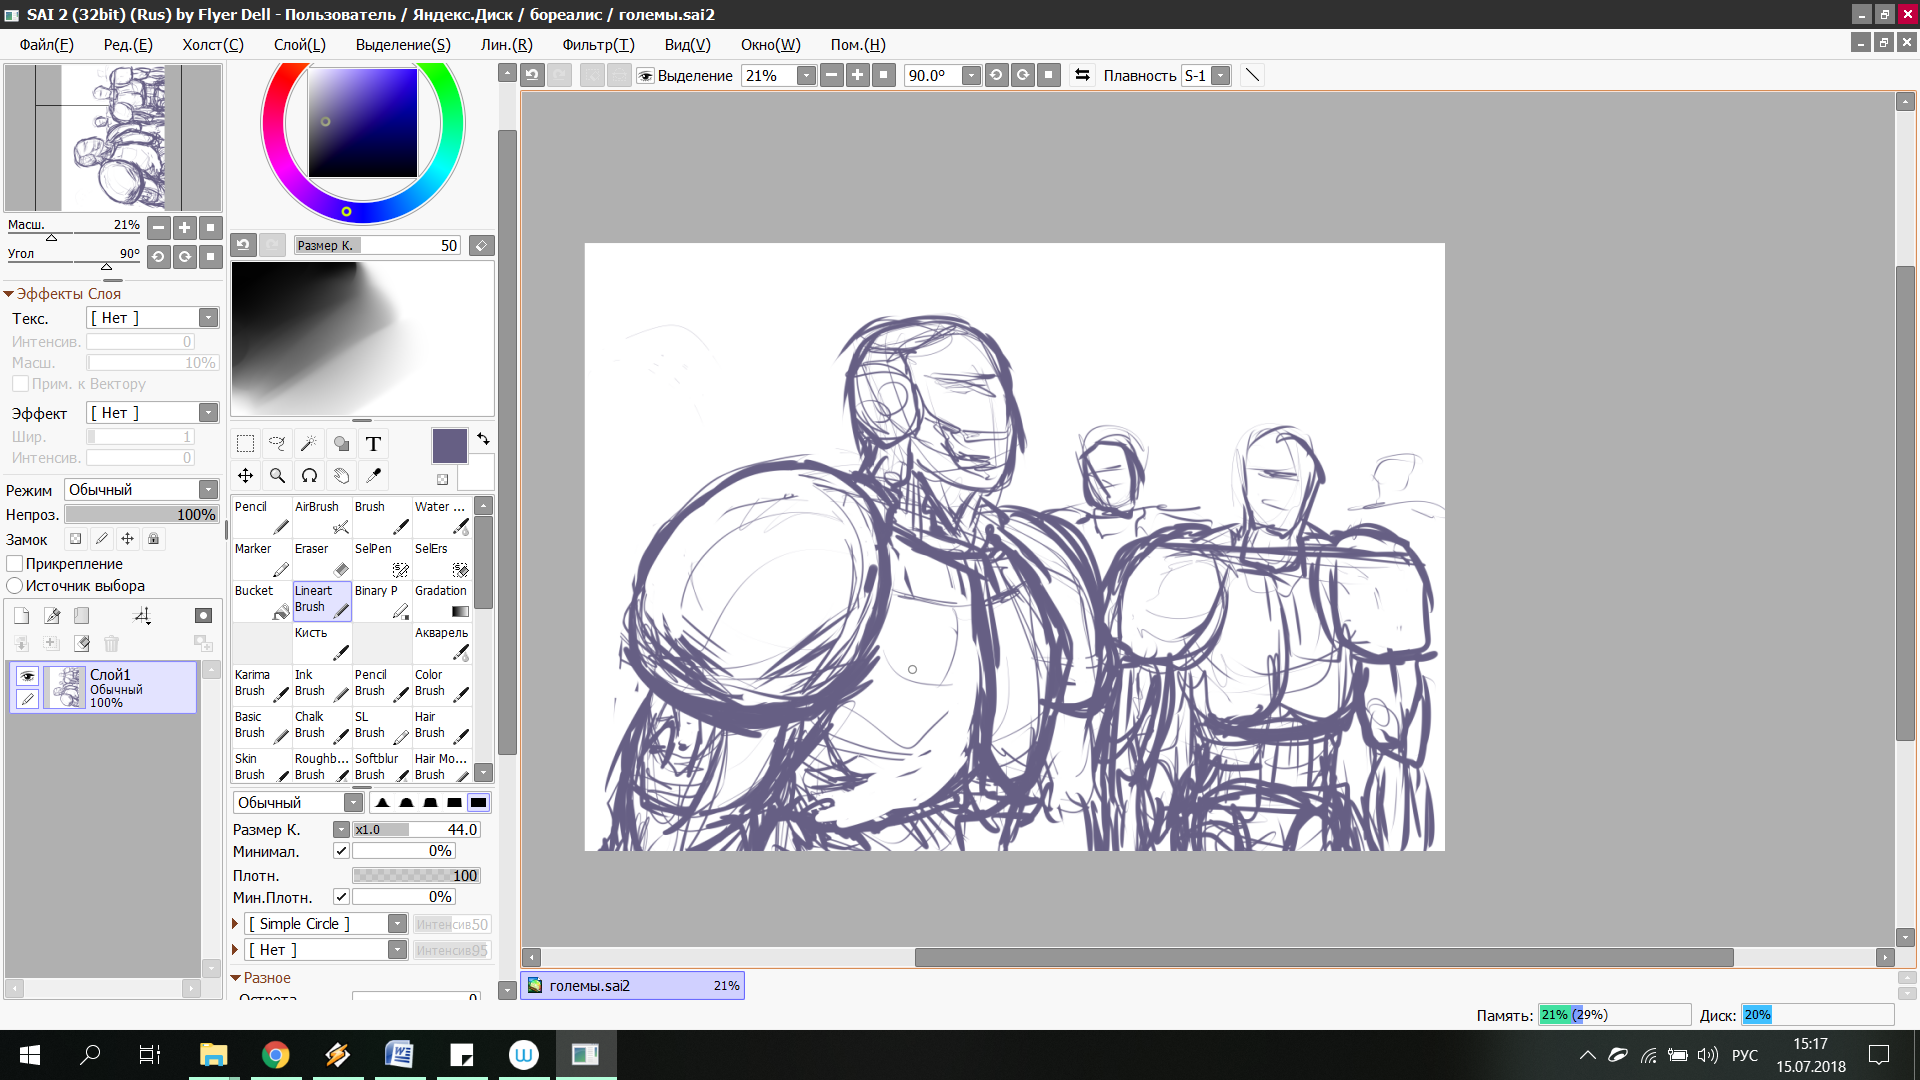This screenshot has width=1920, height=1080.
Task: Create a new linework layer
Action: tap(52, 616)
